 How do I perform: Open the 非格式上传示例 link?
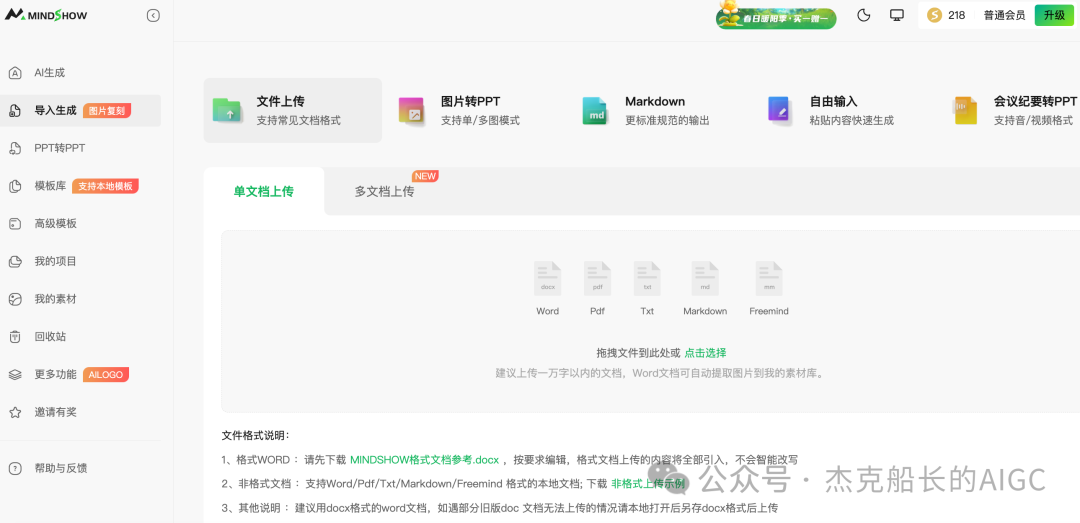[648, 484]
